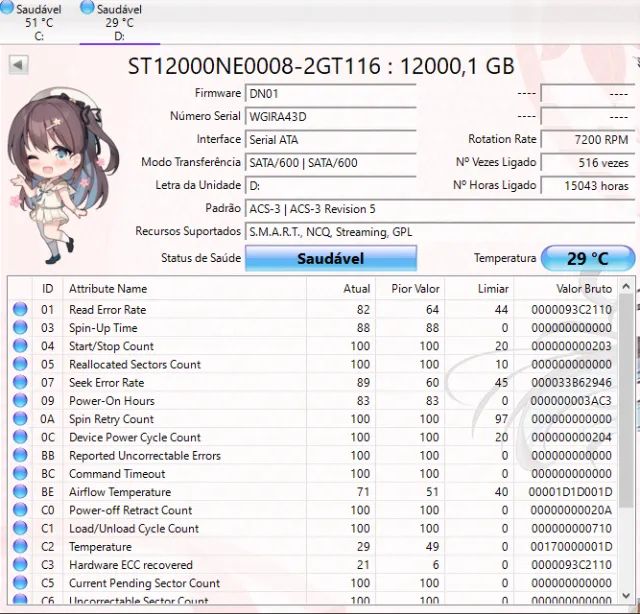
Task: Click the status icon for Device Power Cycle Count
Action: (x=20, y=437)
